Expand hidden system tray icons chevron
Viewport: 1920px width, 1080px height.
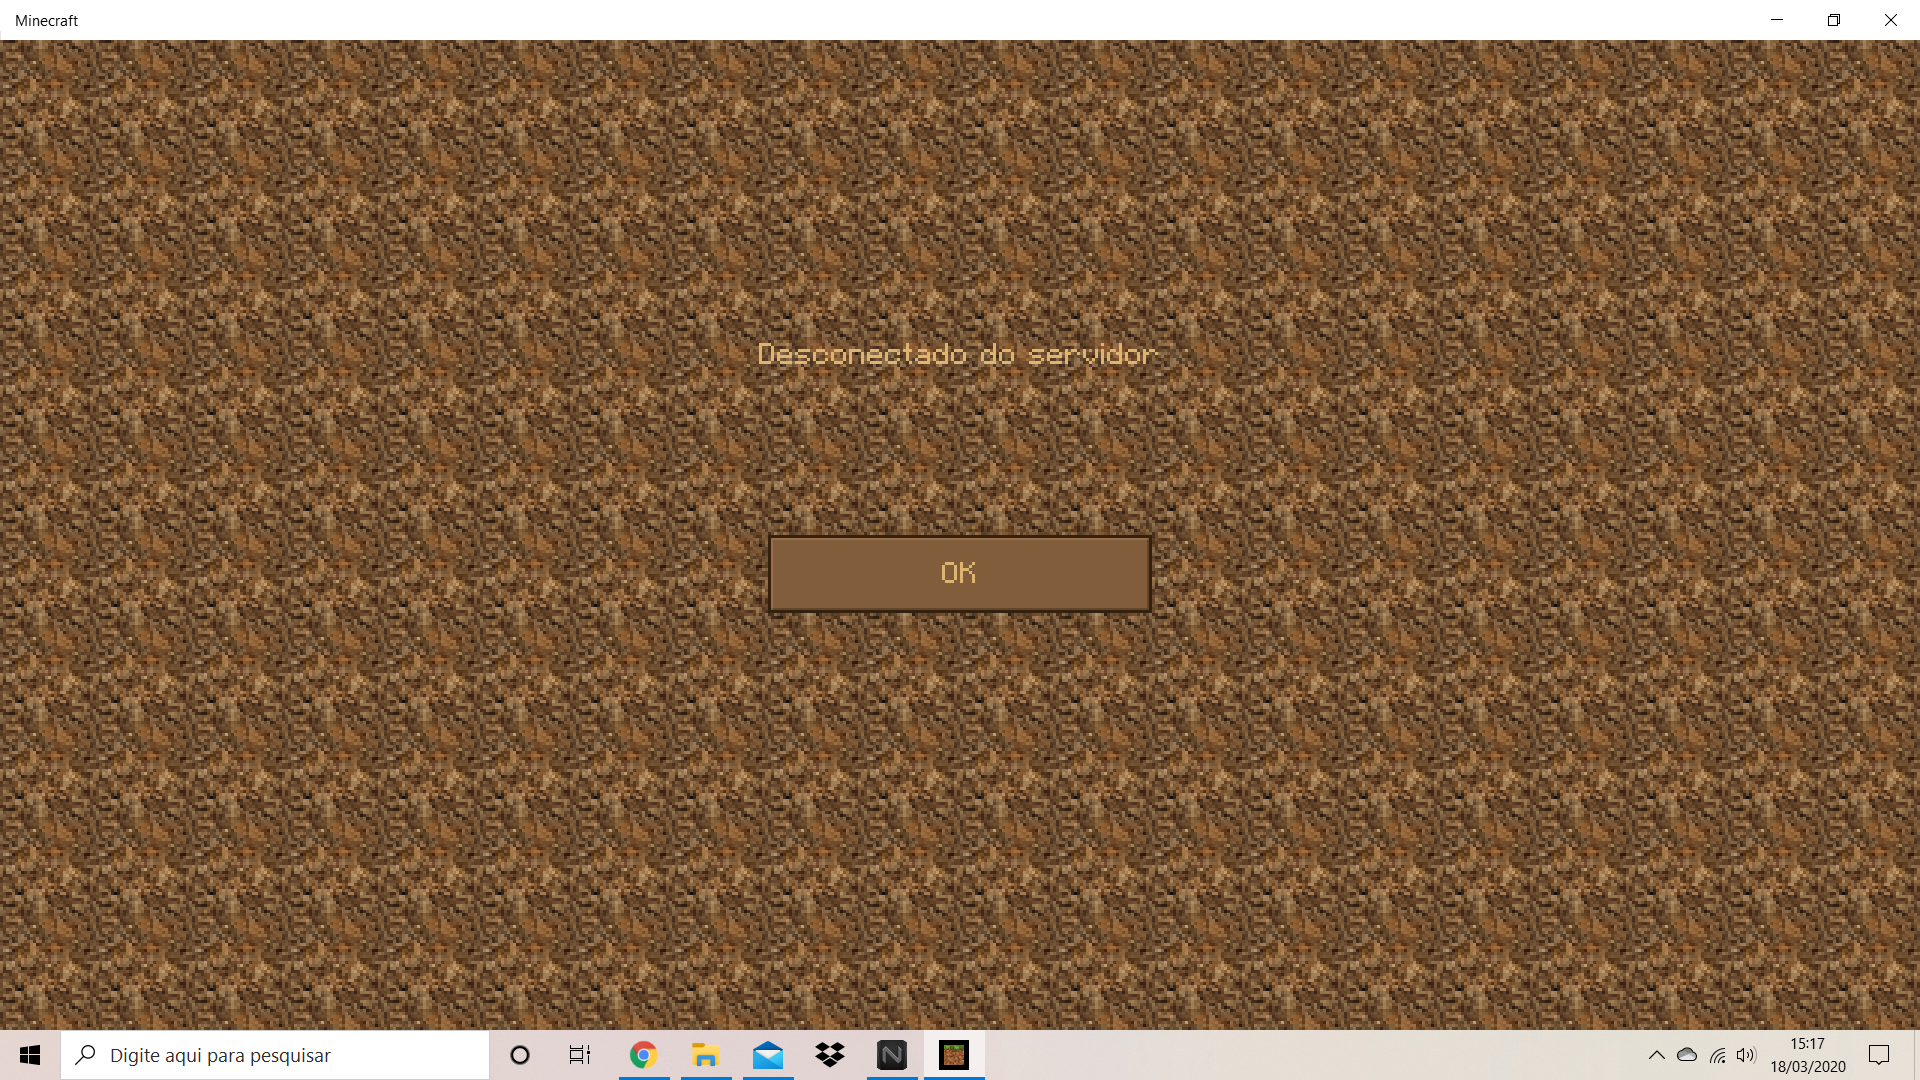tap(1657, 1055)
